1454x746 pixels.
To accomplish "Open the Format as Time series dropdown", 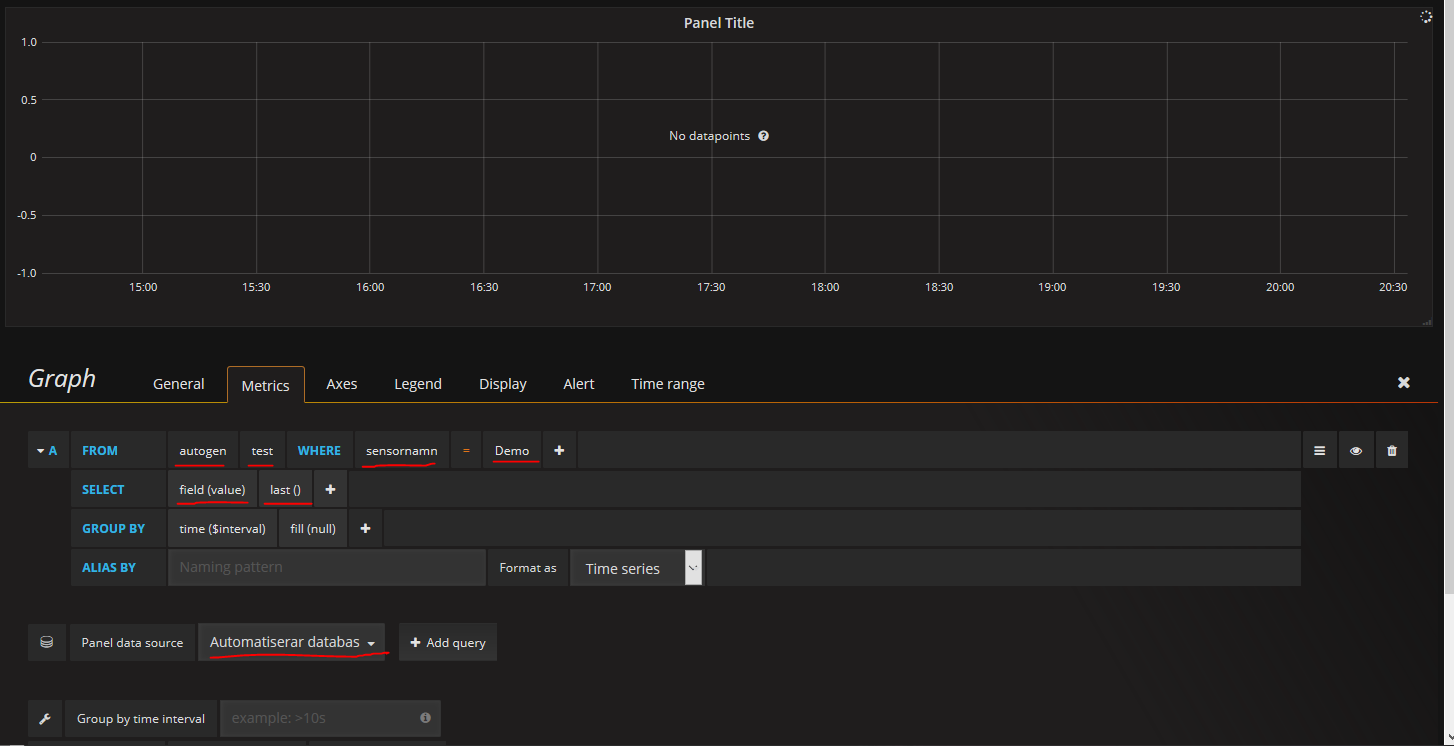I will (637, 568).
